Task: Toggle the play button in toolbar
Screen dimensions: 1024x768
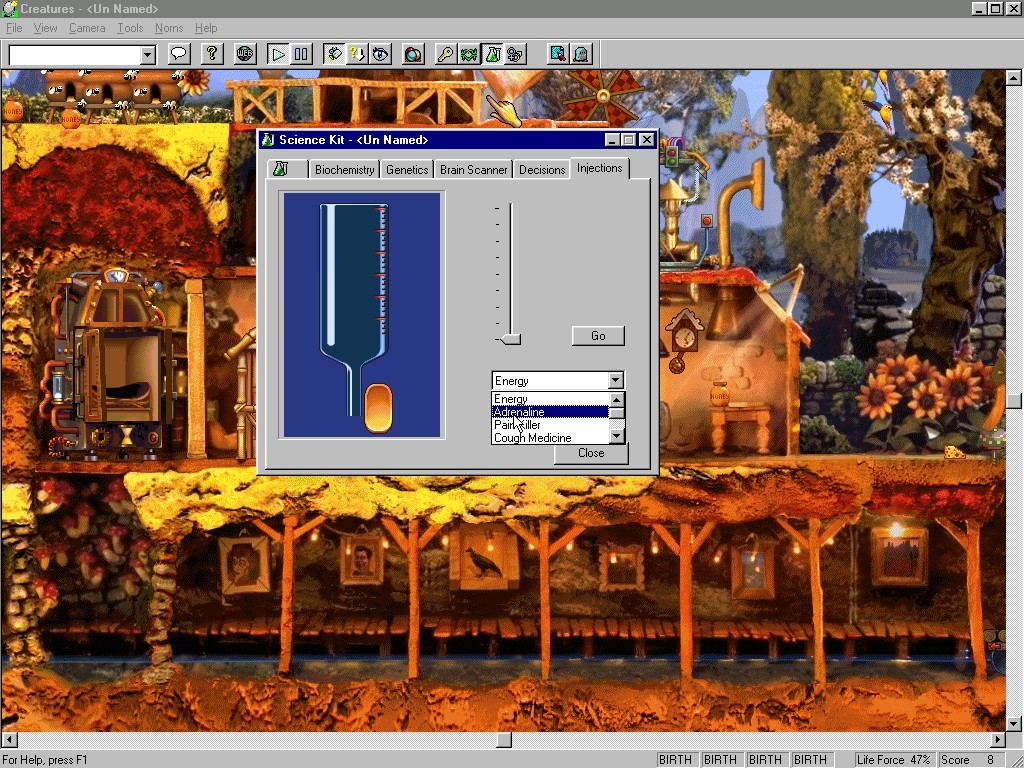Action: click(278, 54)
